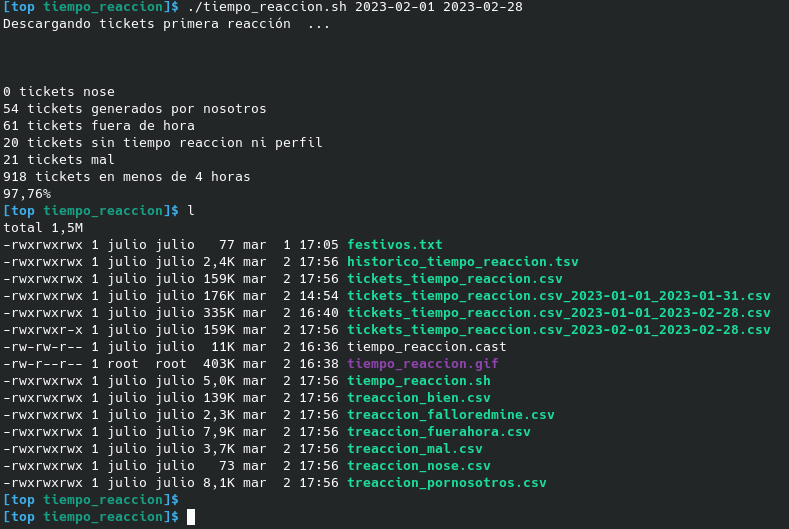789x529 pixels.
Task: Click the treaccion_fuerahora.csv entry
Action: tap(438, 432)
